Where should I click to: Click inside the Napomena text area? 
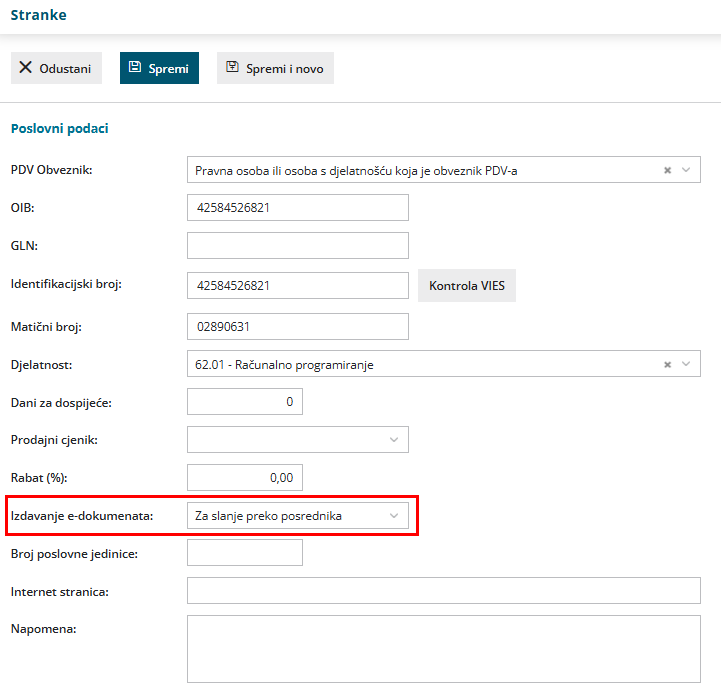444,649
